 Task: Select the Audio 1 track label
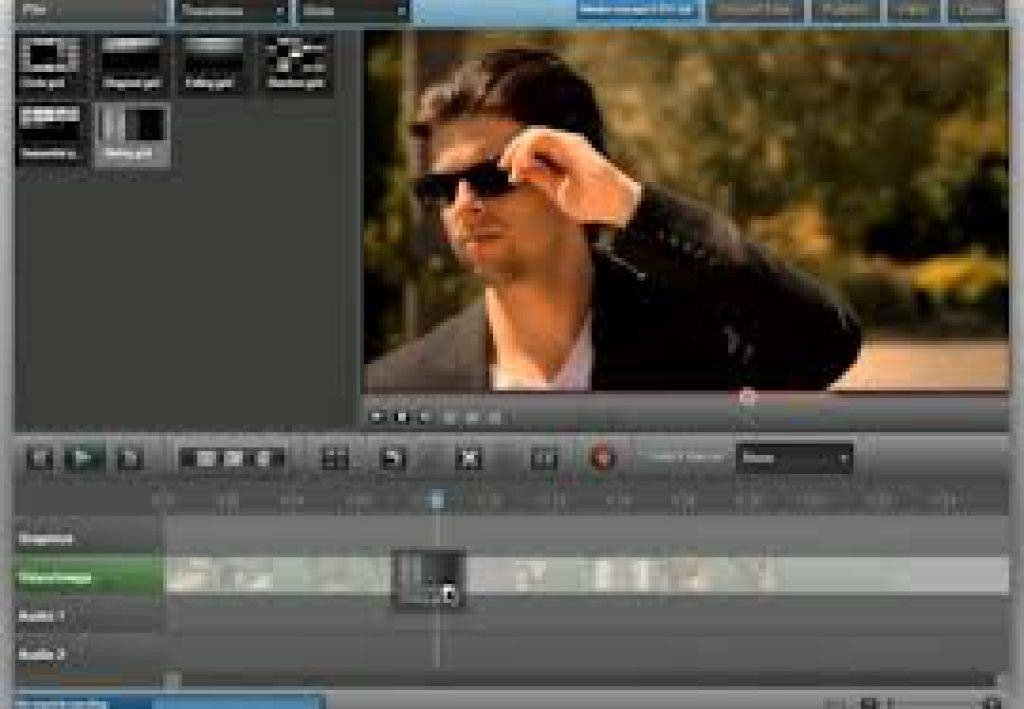click(x=89, y=616)
